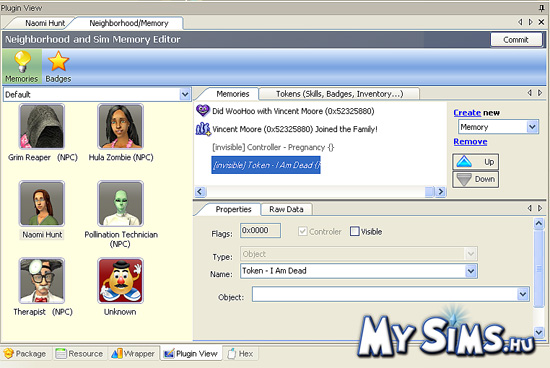Select '[invisible] Controller - Pregnancy' entry
Screen dimensions: 550x368
[273, 147]
